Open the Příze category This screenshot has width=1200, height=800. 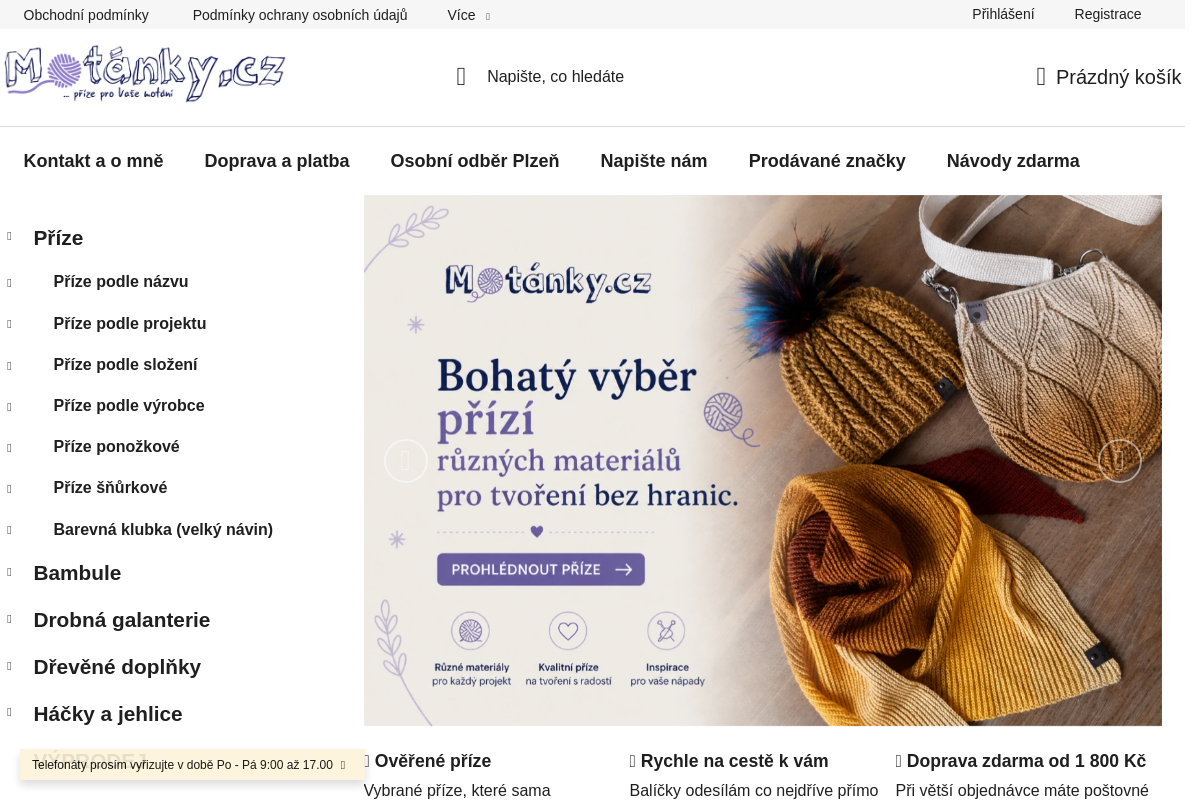coord(58,238)
